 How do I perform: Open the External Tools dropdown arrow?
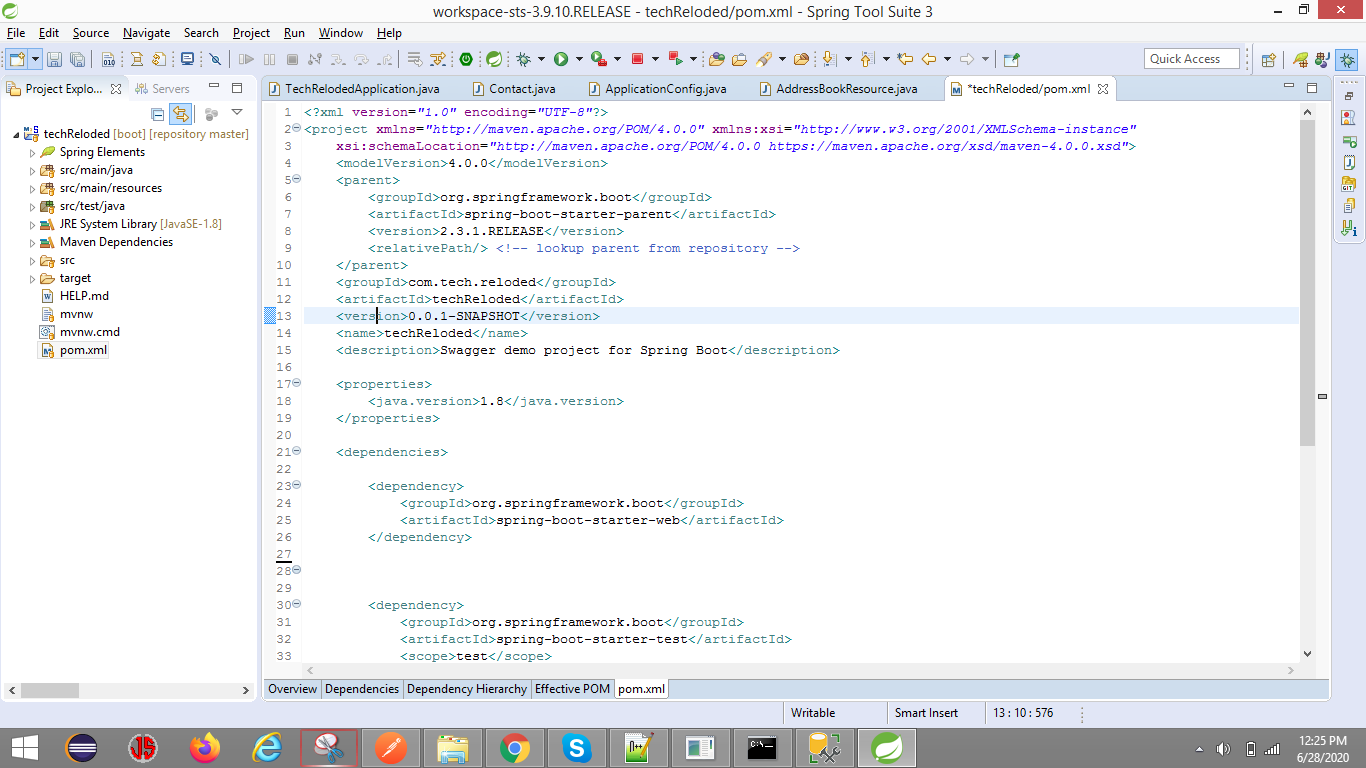(x=617, y=59)
